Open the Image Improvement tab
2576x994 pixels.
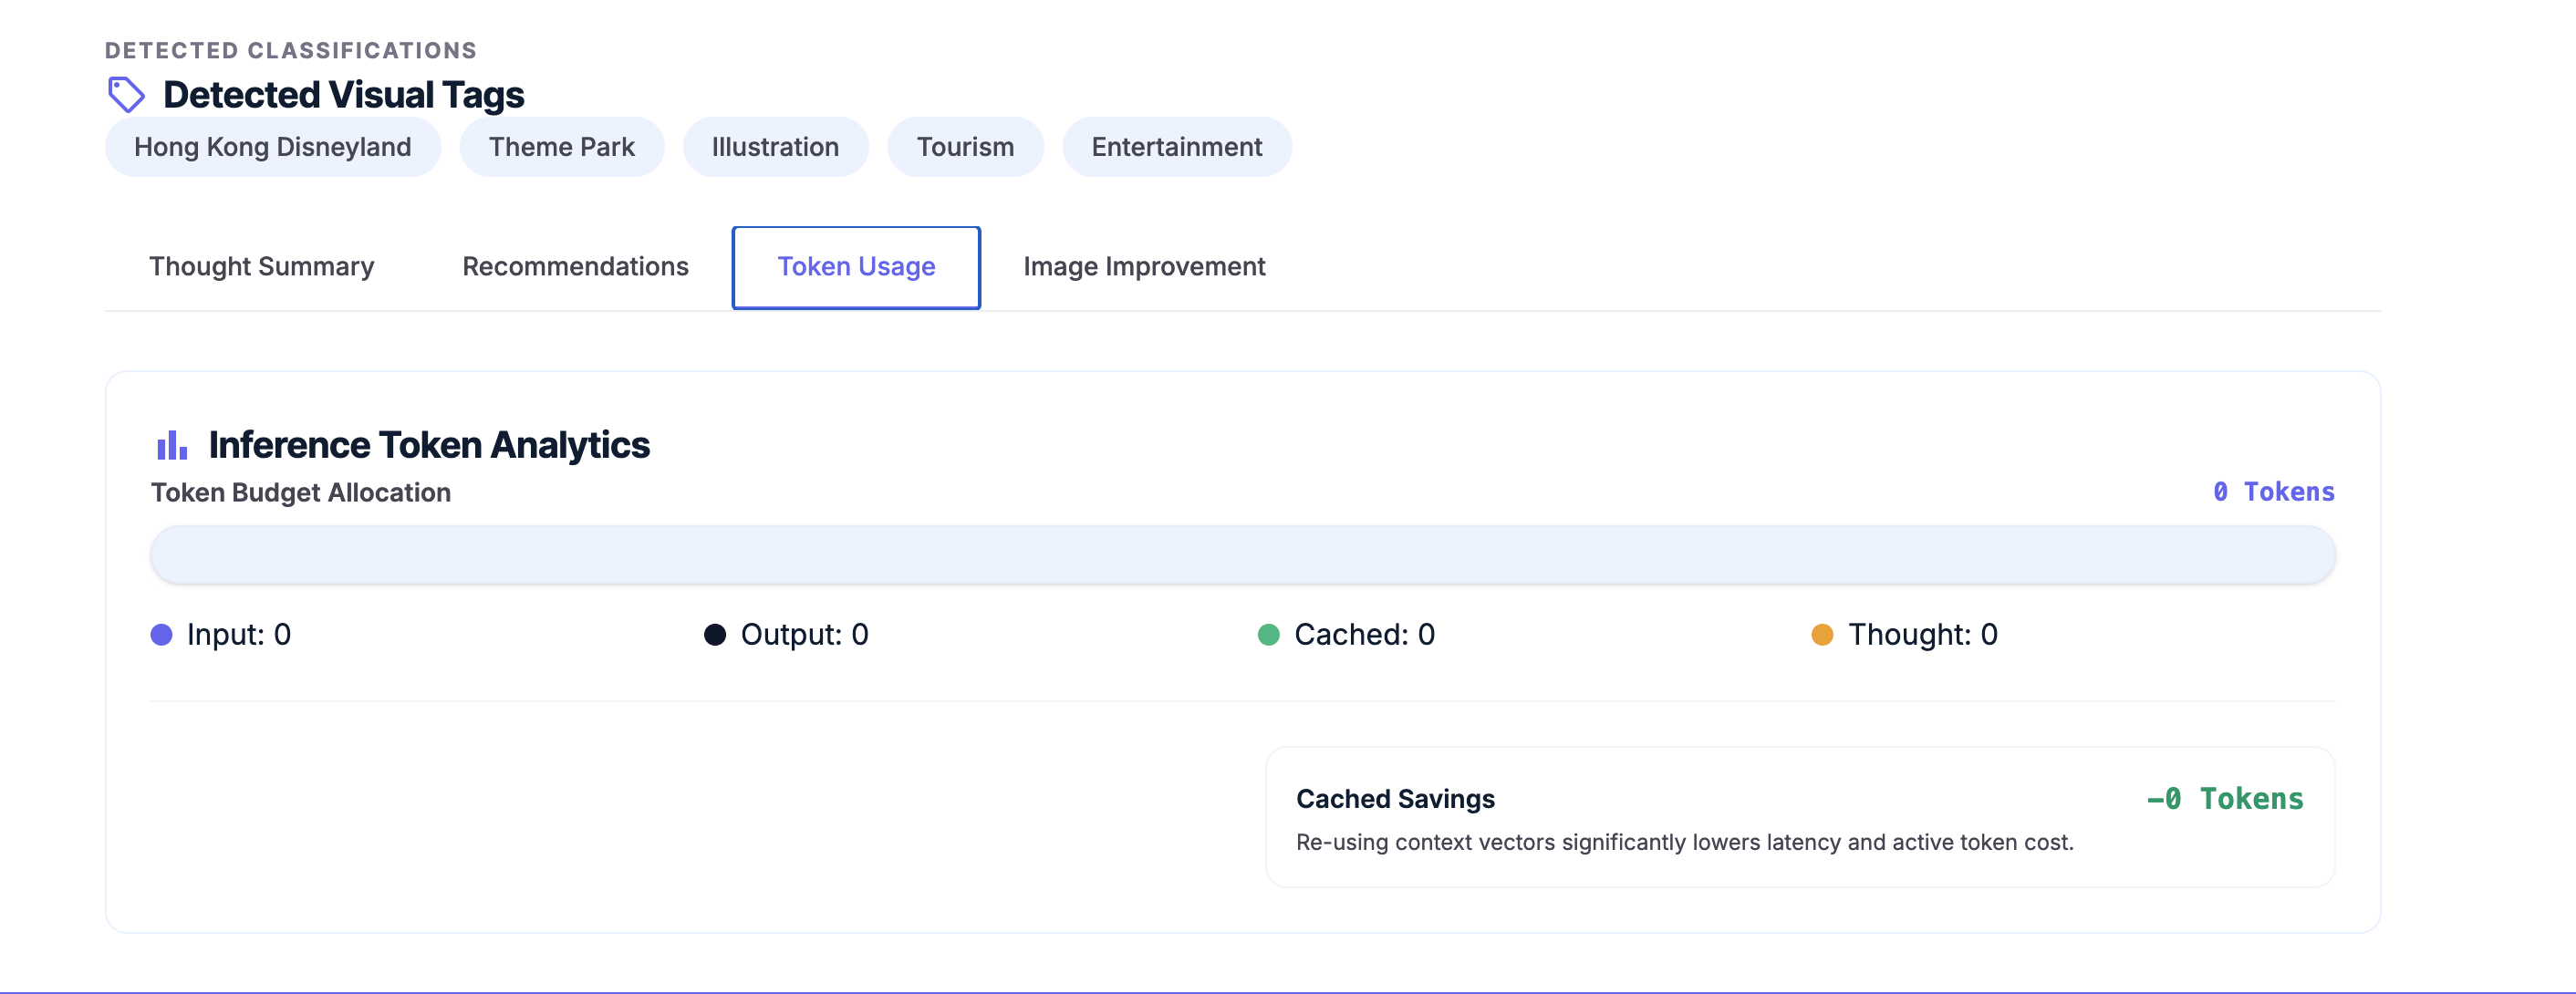pyautogui.click(x=1144, y=267)
